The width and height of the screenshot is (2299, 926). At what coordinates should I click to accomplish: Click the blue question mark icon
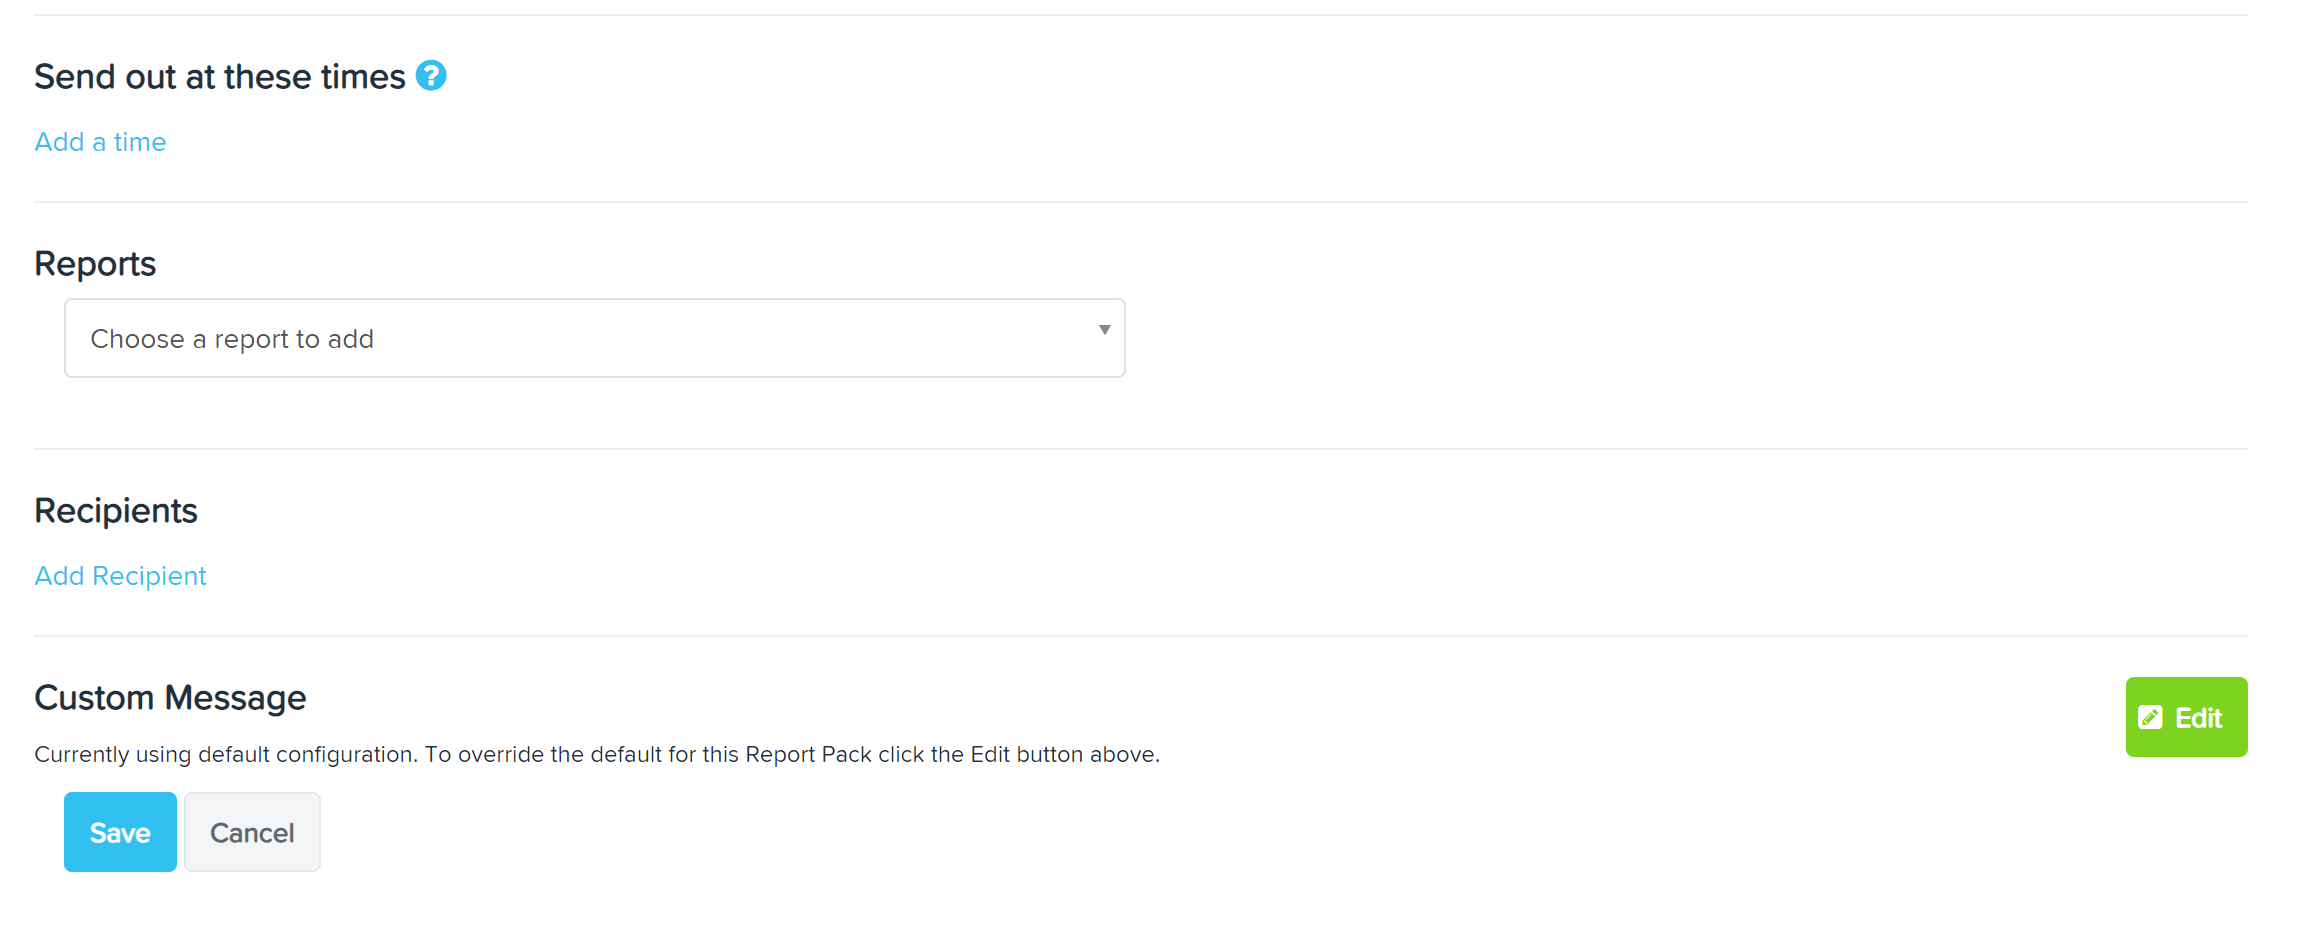[431, 75]
